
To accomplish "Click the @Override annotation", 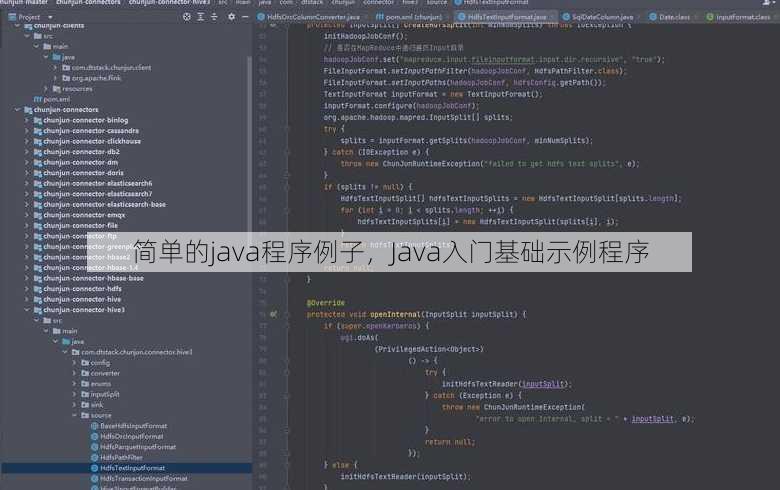I will click(326, 303).
